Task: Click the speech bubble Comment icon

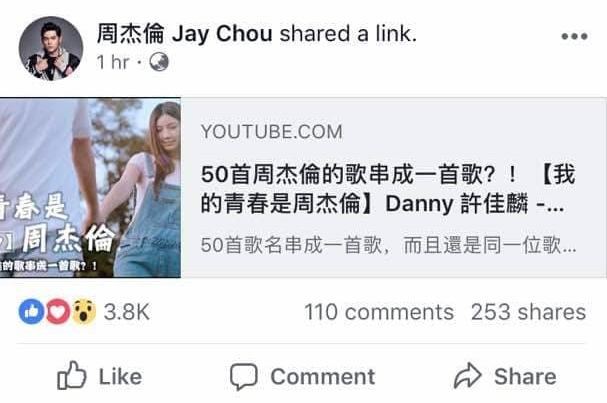Action: point(244,376)
